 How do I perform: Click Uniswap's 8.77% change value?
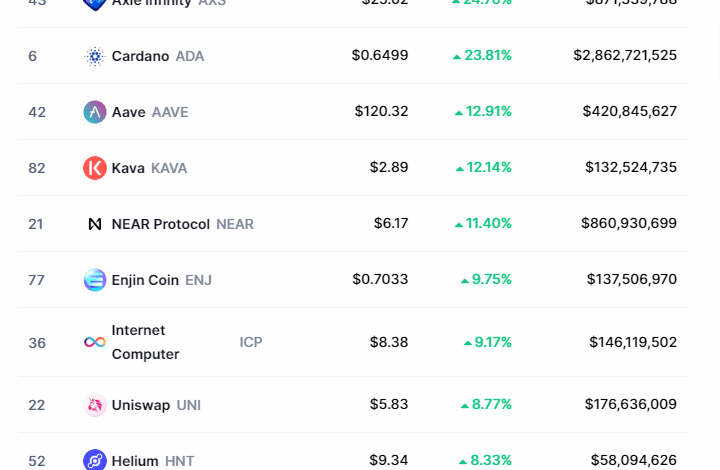pyautogui.click(x=486, y=405)
